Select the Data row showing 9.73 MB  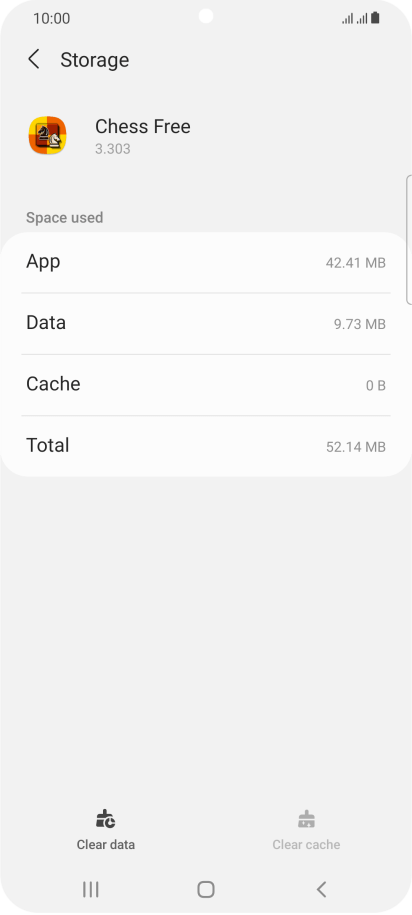[206, 323]
